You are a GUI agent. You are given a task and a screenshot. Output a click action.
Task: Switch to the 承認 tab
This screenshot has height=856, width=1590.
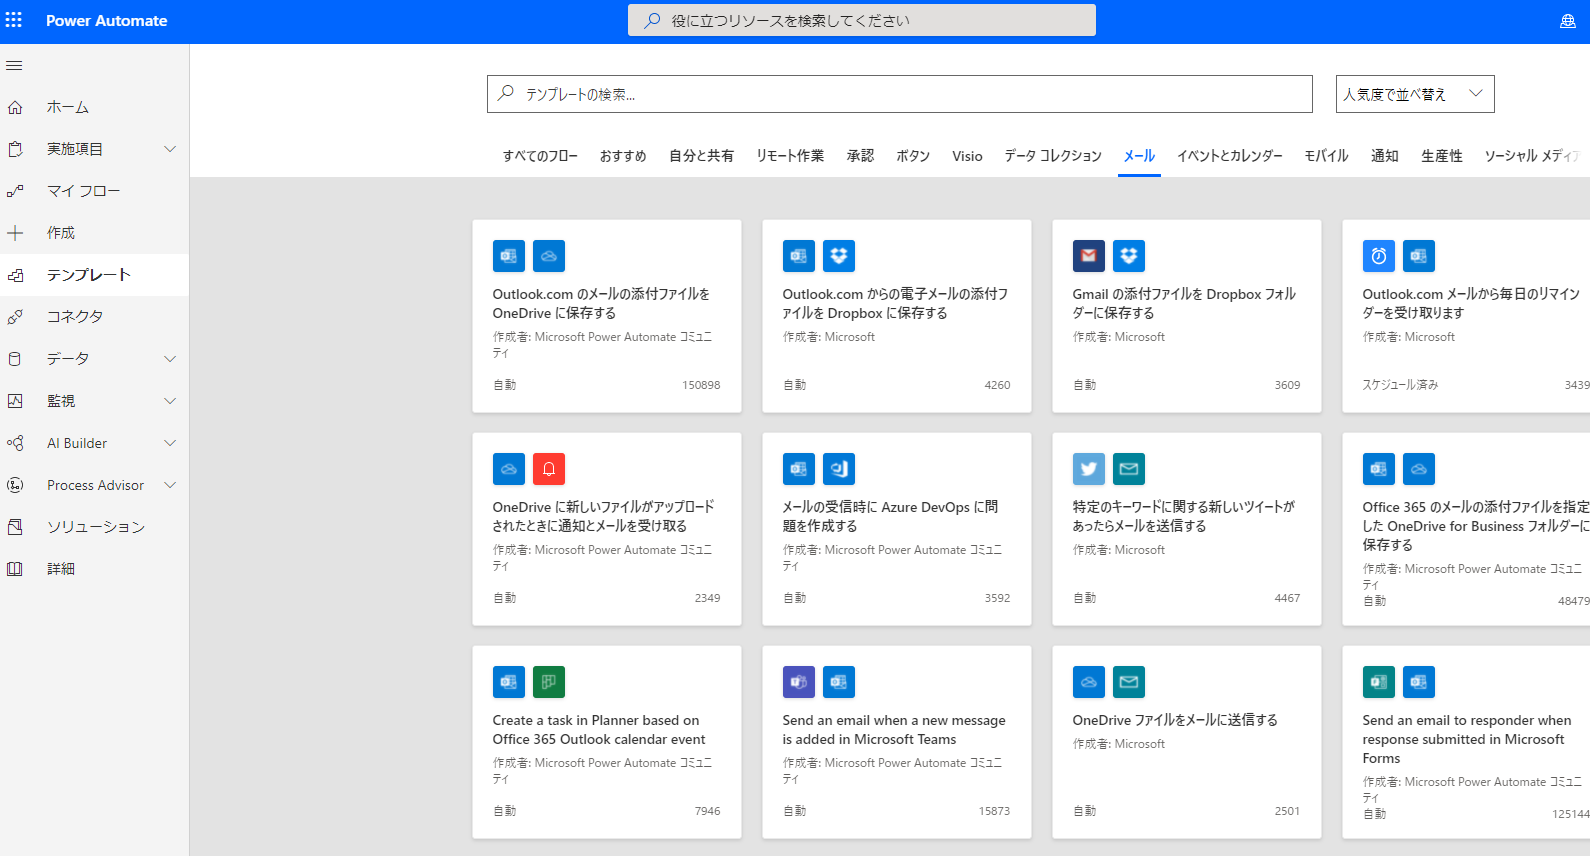(860, 156)
